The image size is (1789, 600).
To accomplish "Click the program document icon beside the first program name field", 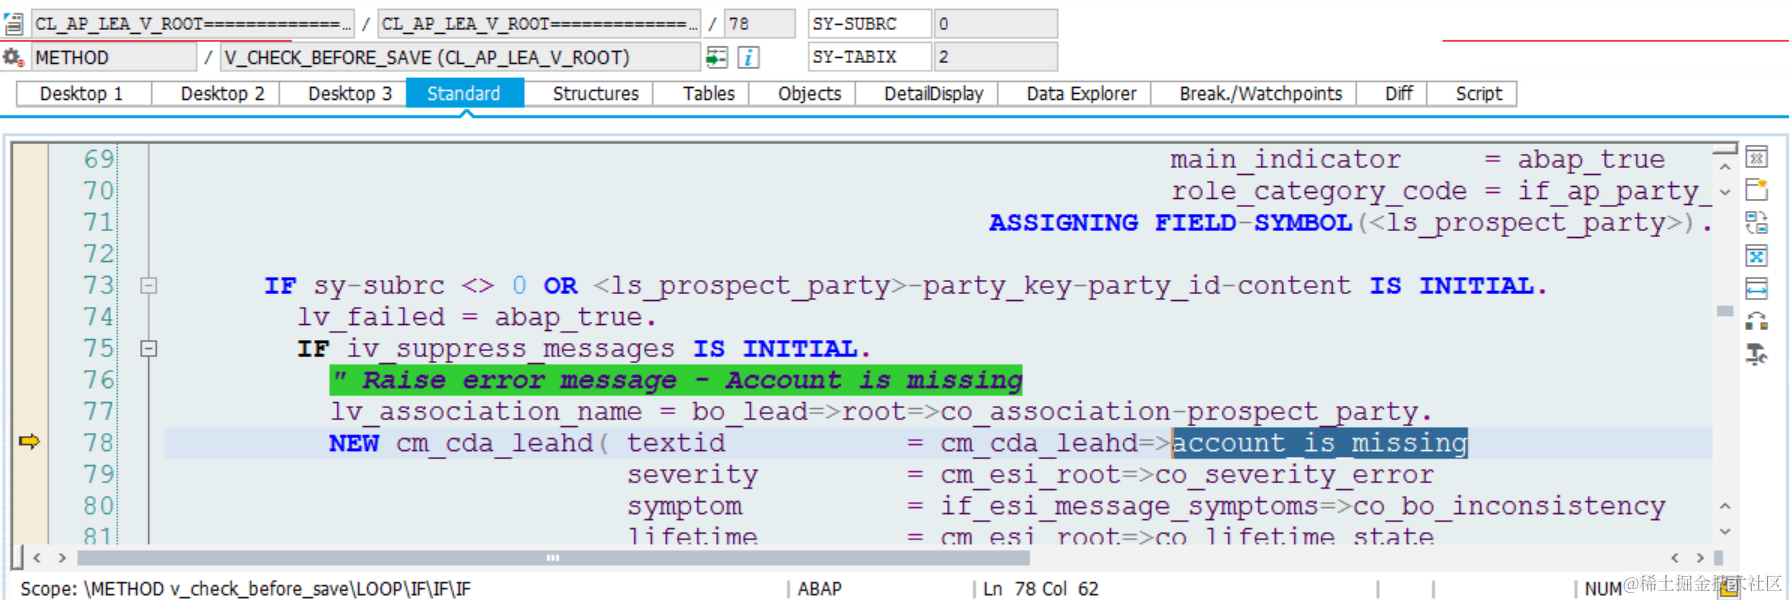I will point(14,23).
